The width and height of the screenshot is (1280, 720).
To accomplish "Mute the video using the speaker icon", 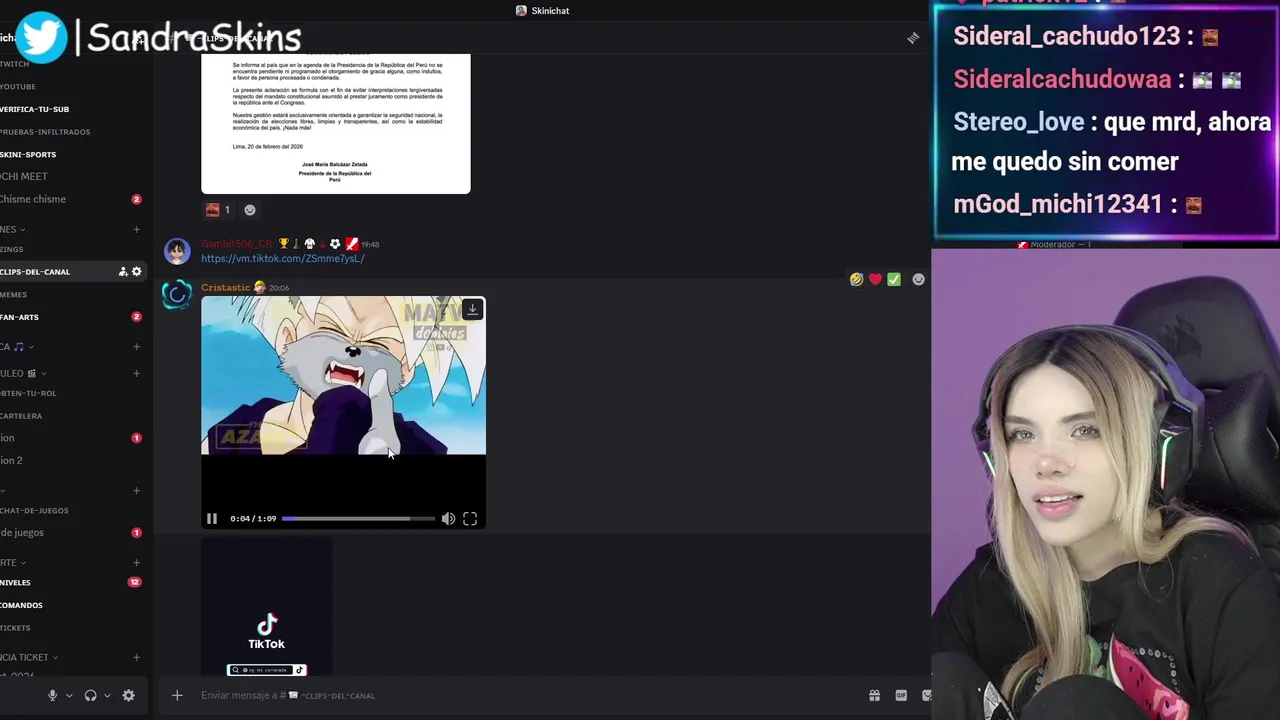I will point(448,518).
